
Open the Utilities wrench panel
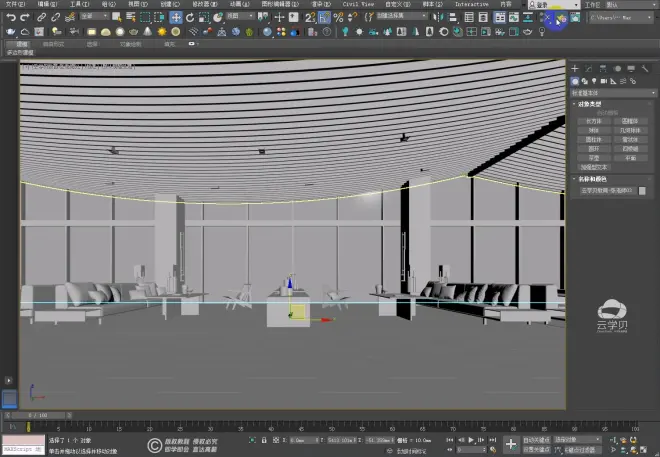point(645,69)
